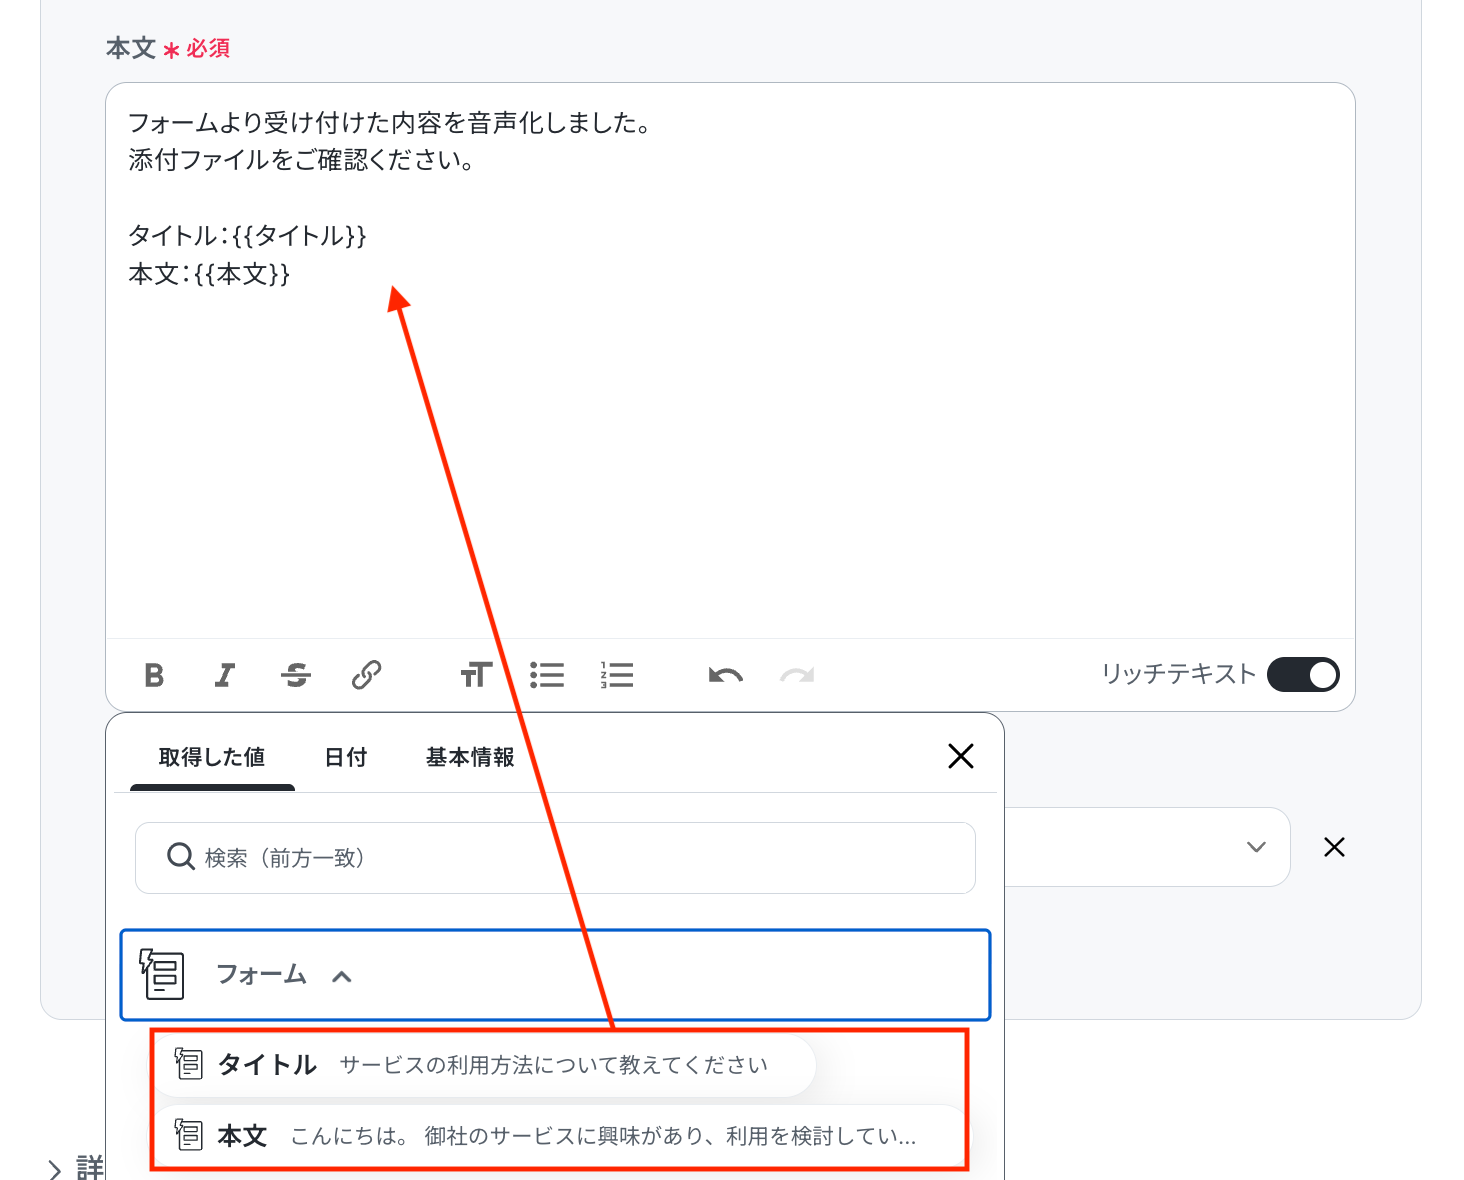Screen dimensions: 1464x1180
Task: Toggle the リッチテキスト switch off
Action: click(1303, 675)
